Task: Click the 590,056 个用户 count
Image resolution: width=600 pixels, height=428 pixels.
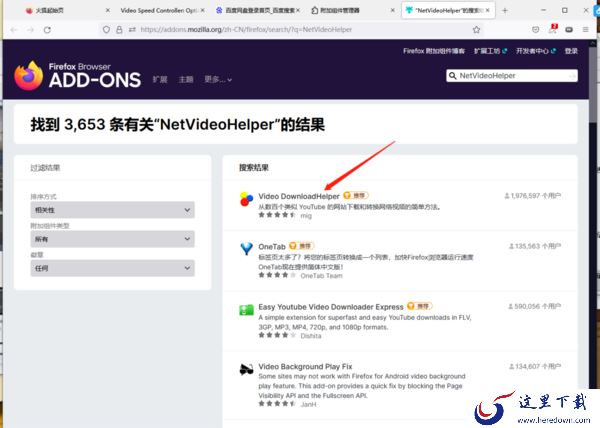Action: pyautogui.click(x=534, y=306)
